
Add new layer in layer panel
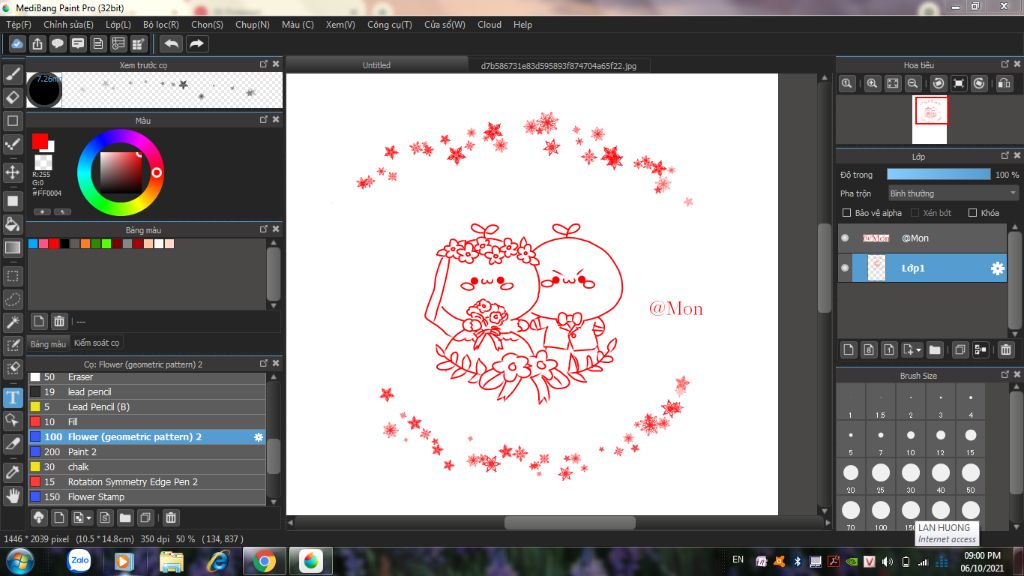[848, 350]
